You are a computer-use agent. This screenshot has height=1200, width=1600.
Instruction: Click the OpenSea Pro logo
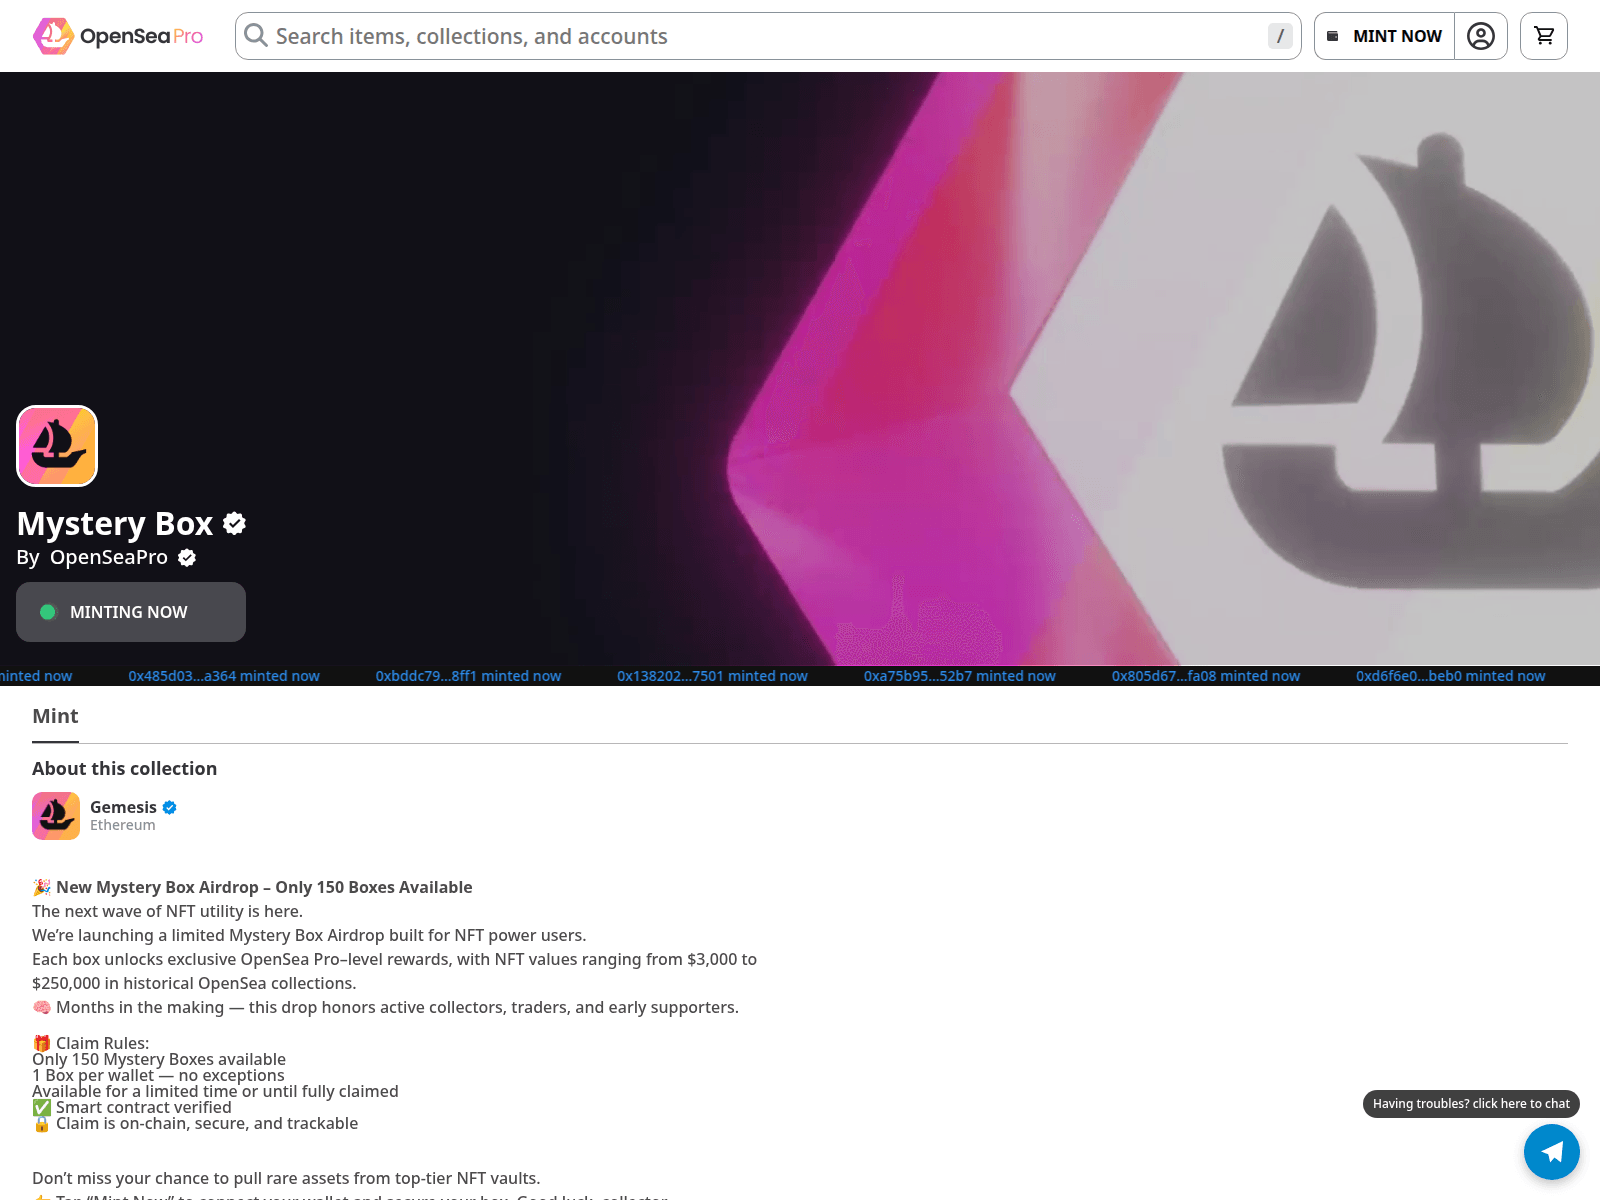click(118, 36)
